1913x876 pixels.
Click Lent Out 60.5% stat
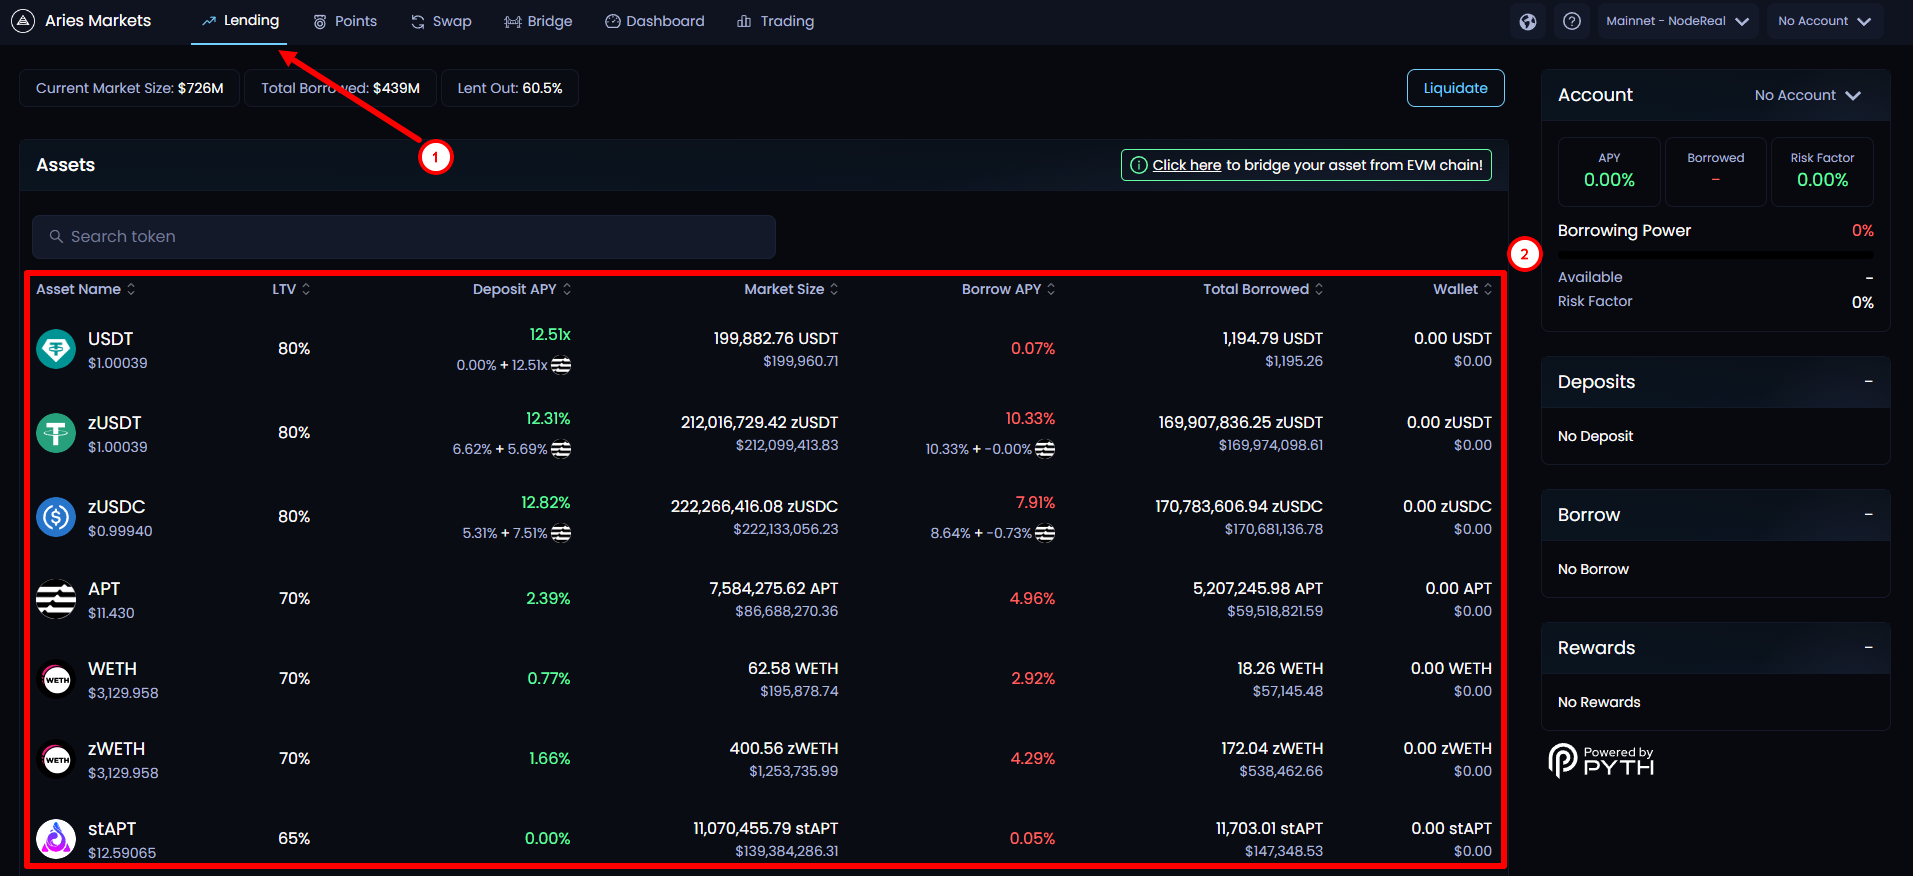coord(510,88)
